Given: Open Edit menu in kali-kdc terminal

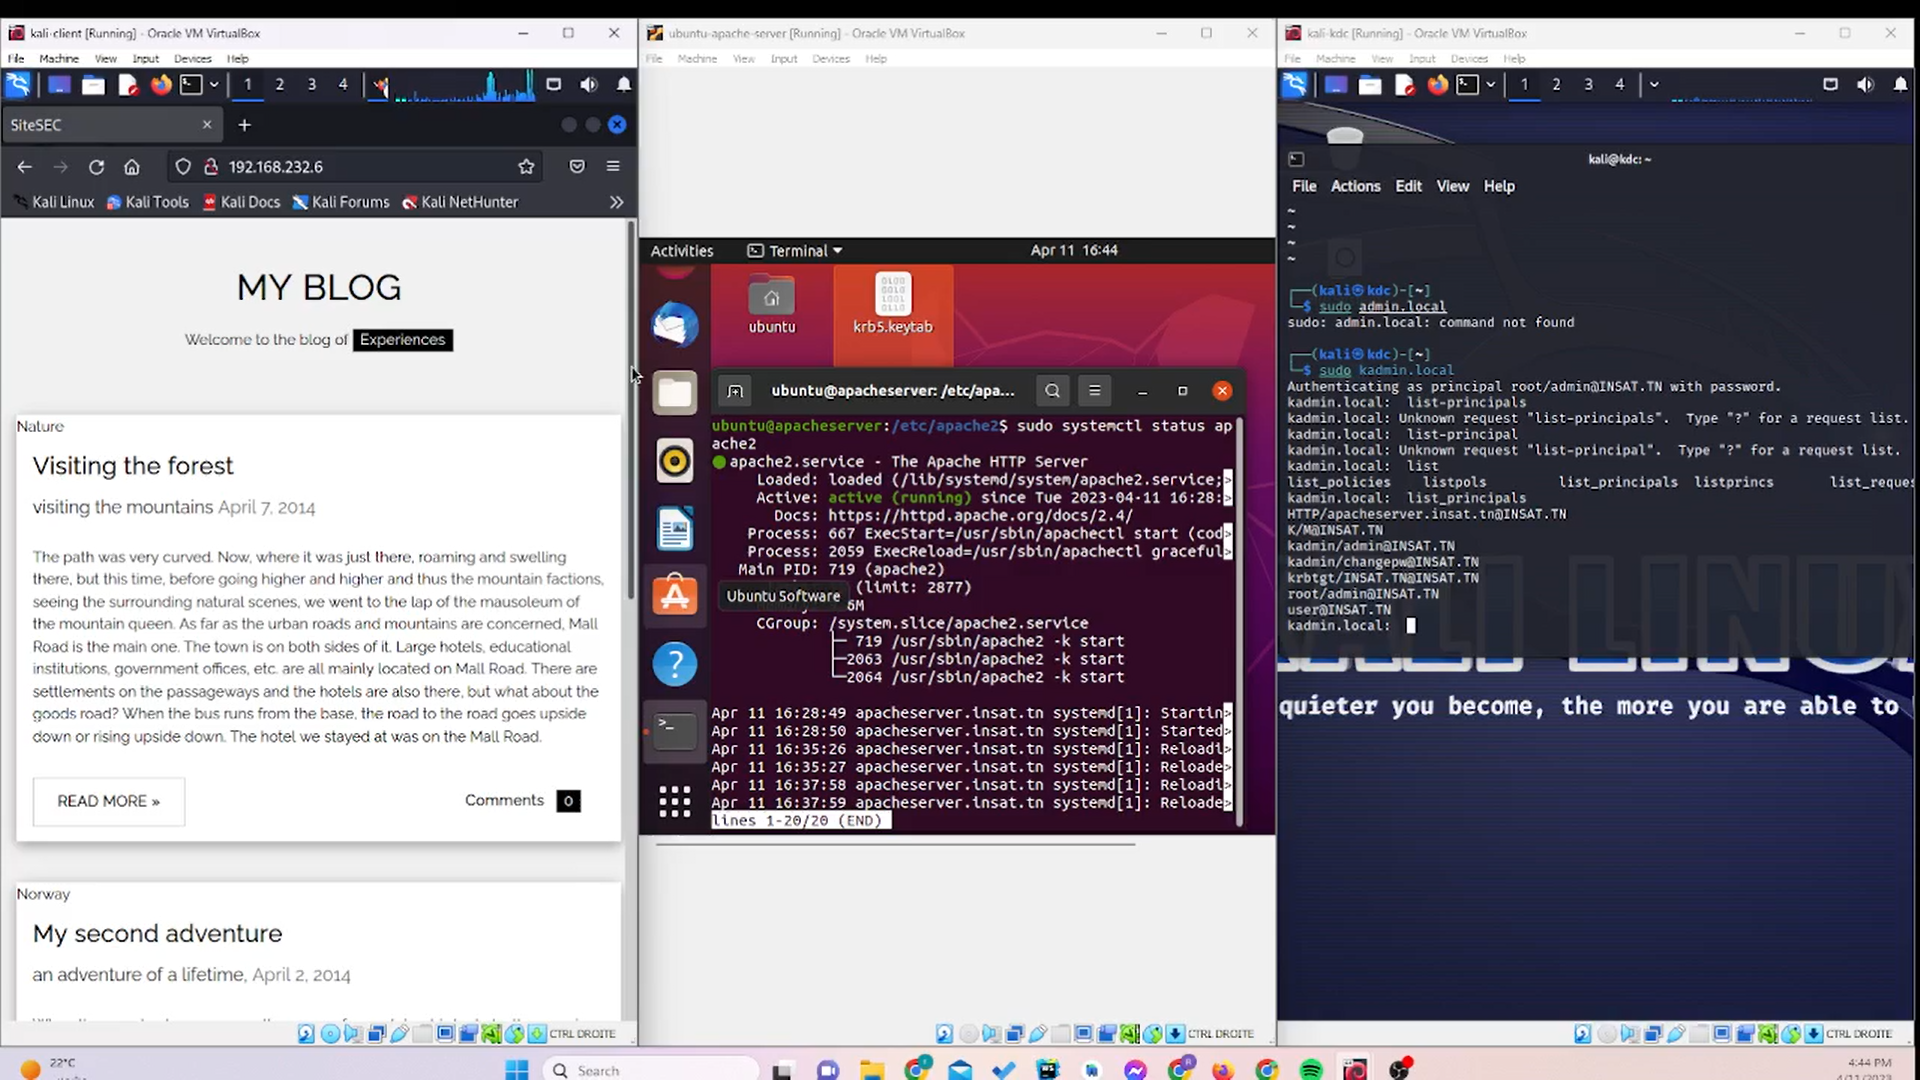Looking at the screenshot, I should (1408, 186).
